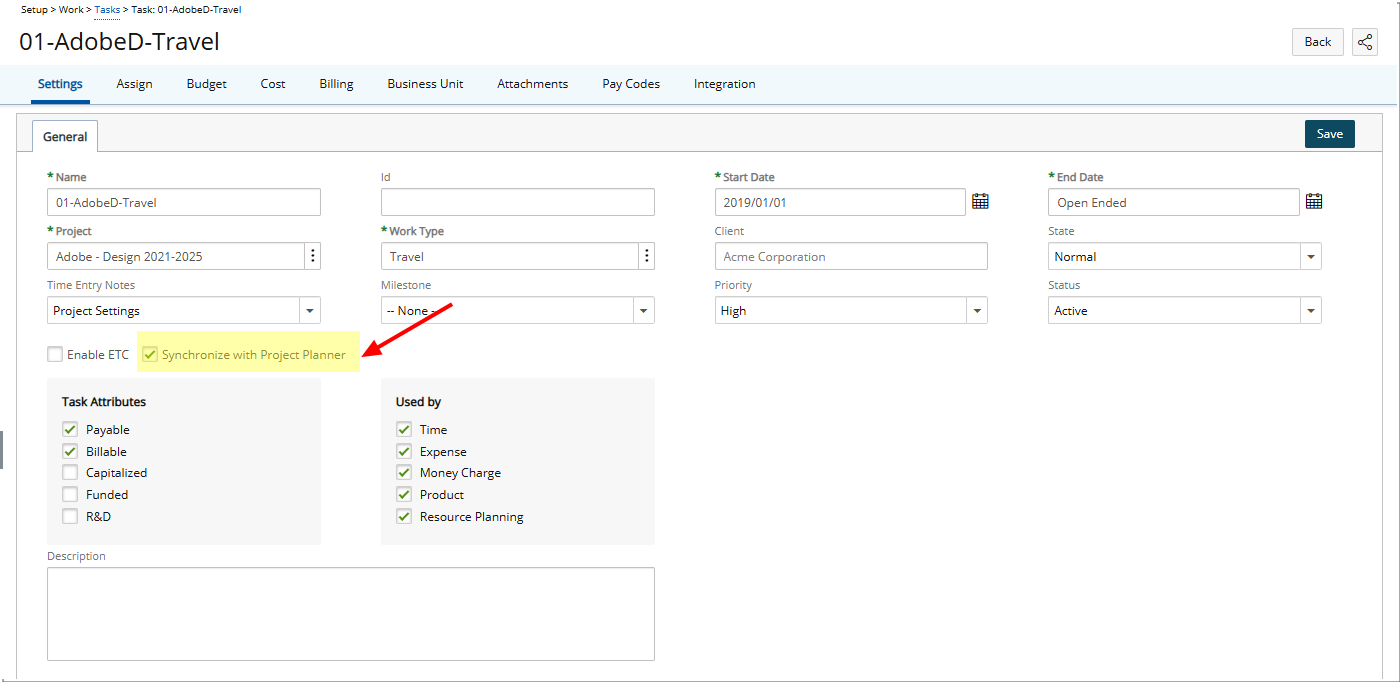
Task: Click into the Description text area
Action: pos(351,614)
